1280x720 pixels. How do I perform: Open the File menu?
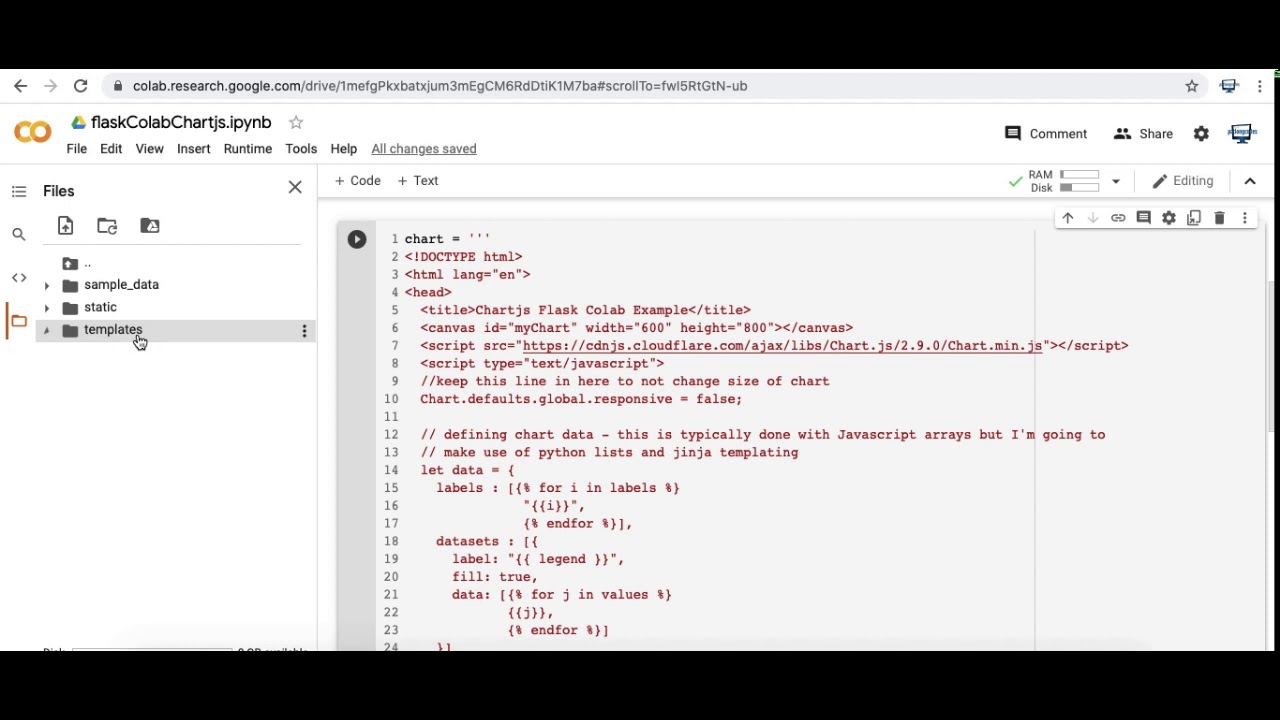(x=76, y=149)
